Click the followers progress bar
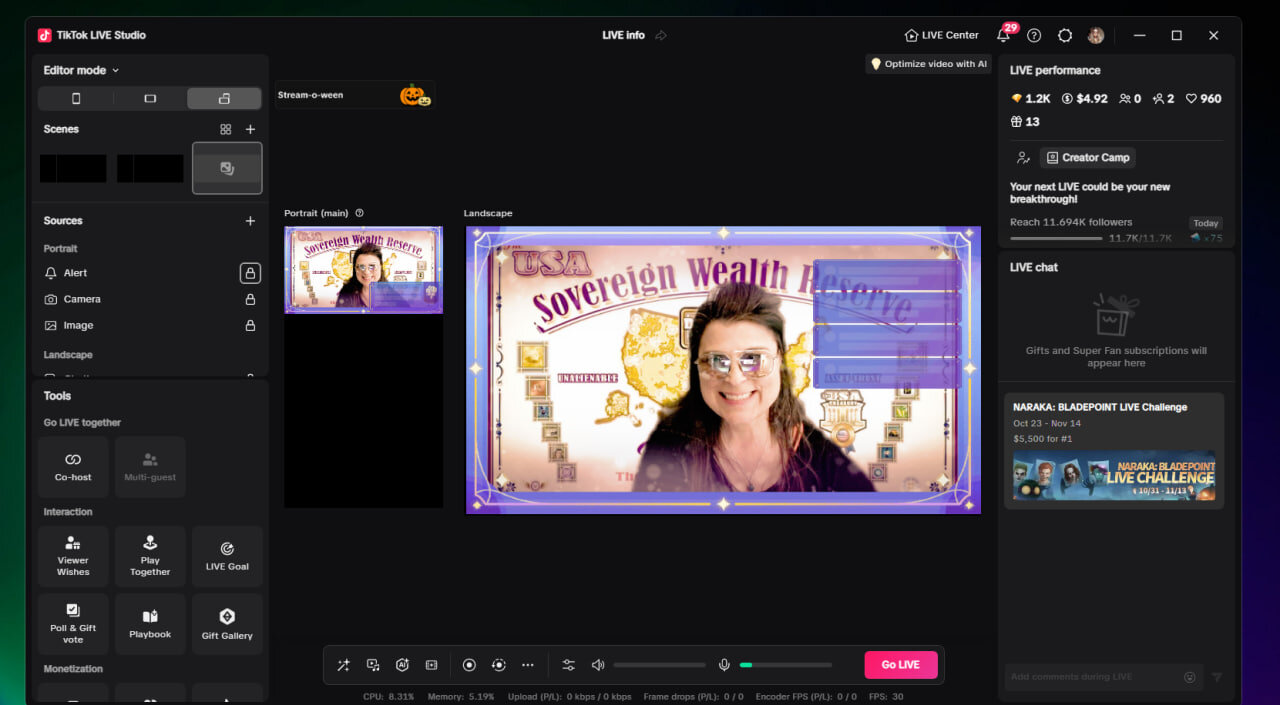Viewport: 1280px width, 705px height. pos(1056,238)
